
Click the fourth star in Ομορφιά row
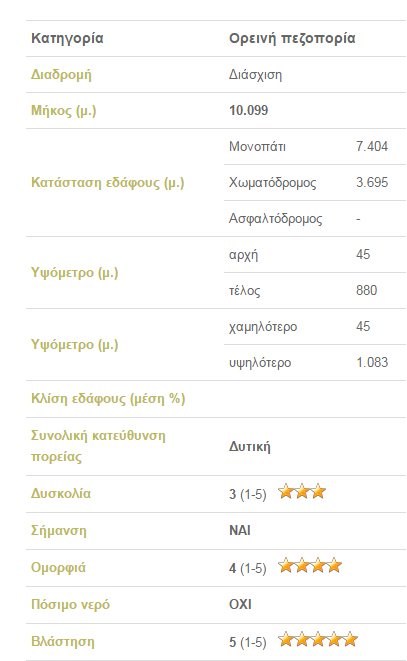[334, 566]
